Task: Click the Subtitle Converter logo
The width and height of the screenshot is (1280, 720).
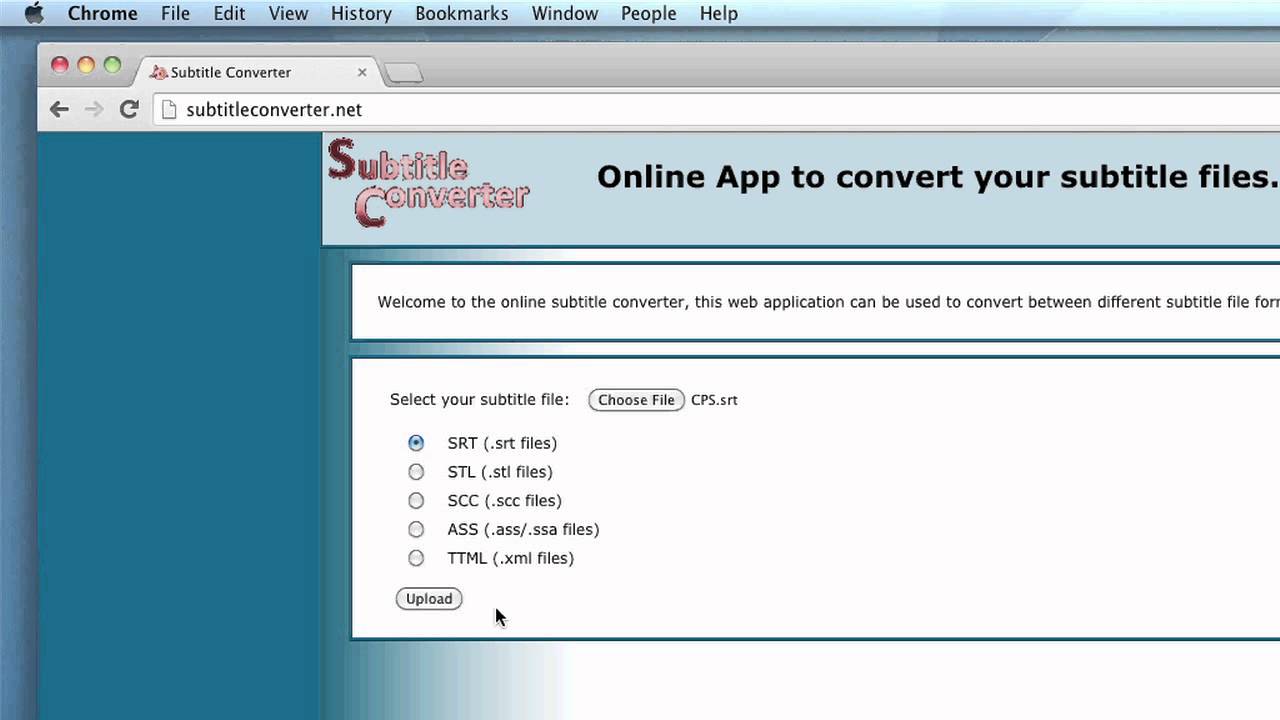Action: [x=428, y=182]
